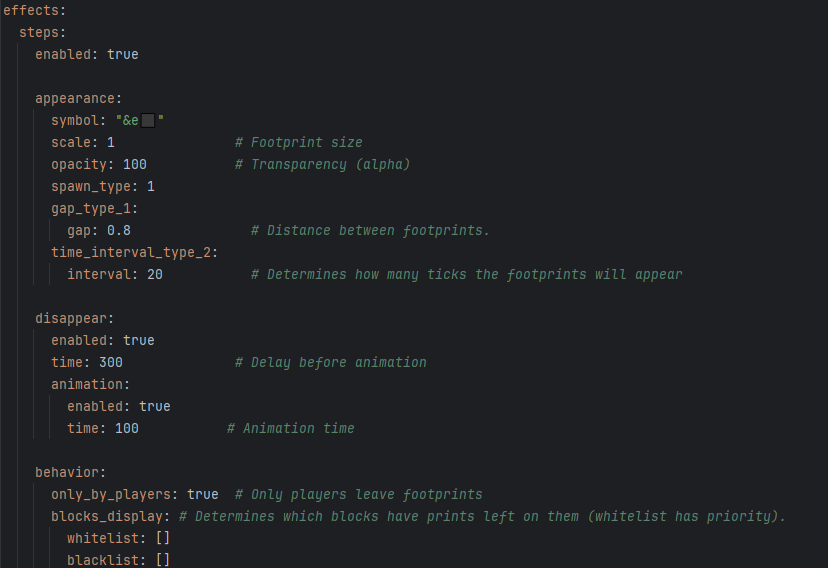Click the '# Animation time' comment
The width and height of the screenshot is (828, 568).
tap(290, 428)
